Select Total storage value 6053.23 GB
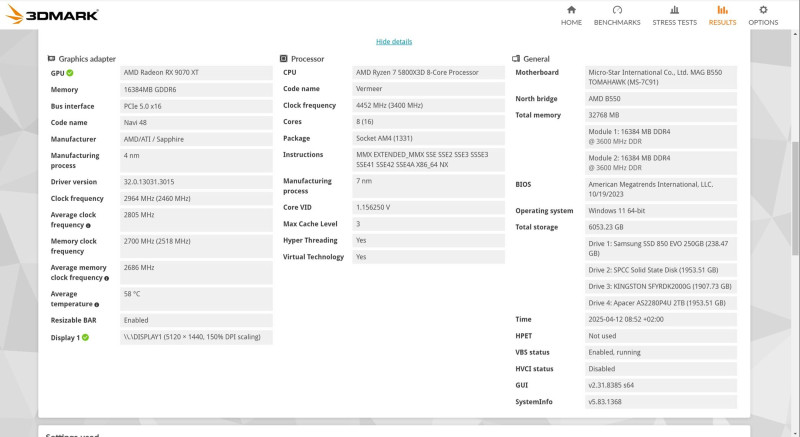Image resolution: width=800 pixels, height=437 pixels. 661,227
